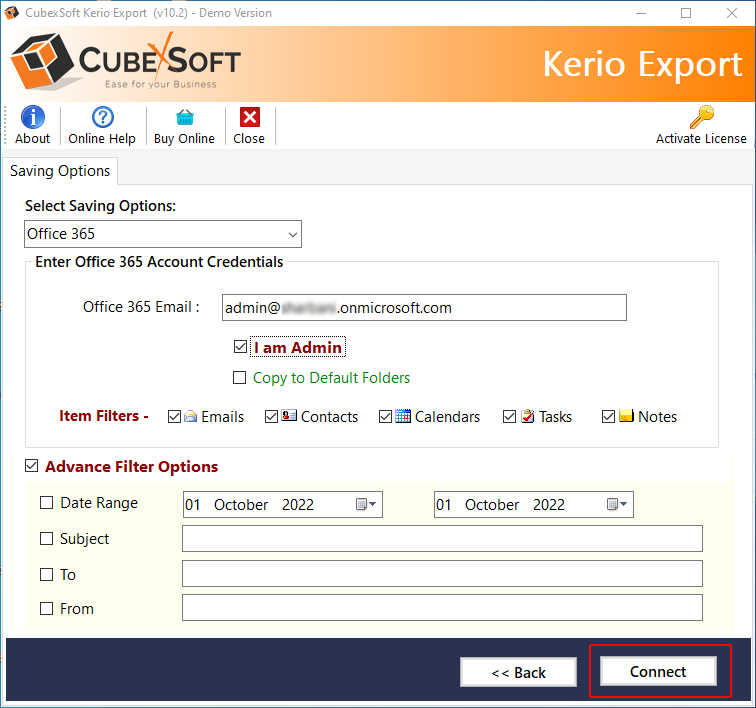Open calendar picker for start date

[x=367, y=505]
